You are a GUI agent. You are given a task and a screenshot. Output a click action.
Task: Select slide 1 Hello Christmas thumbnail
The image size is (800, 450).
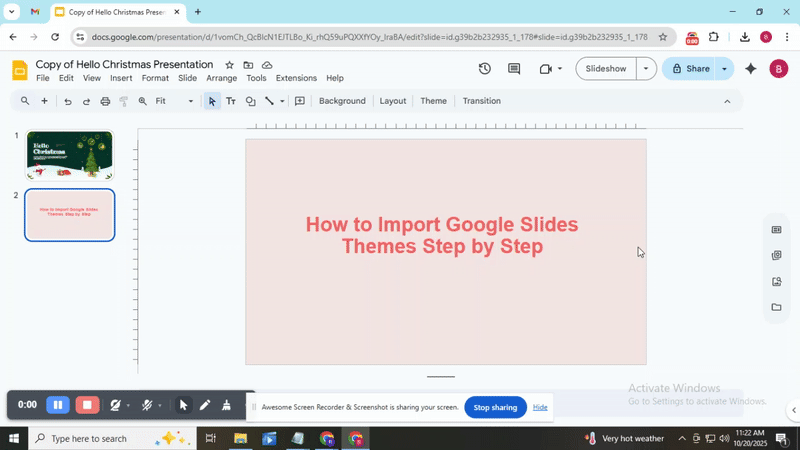pyautogui.click(x=69, y=155)
